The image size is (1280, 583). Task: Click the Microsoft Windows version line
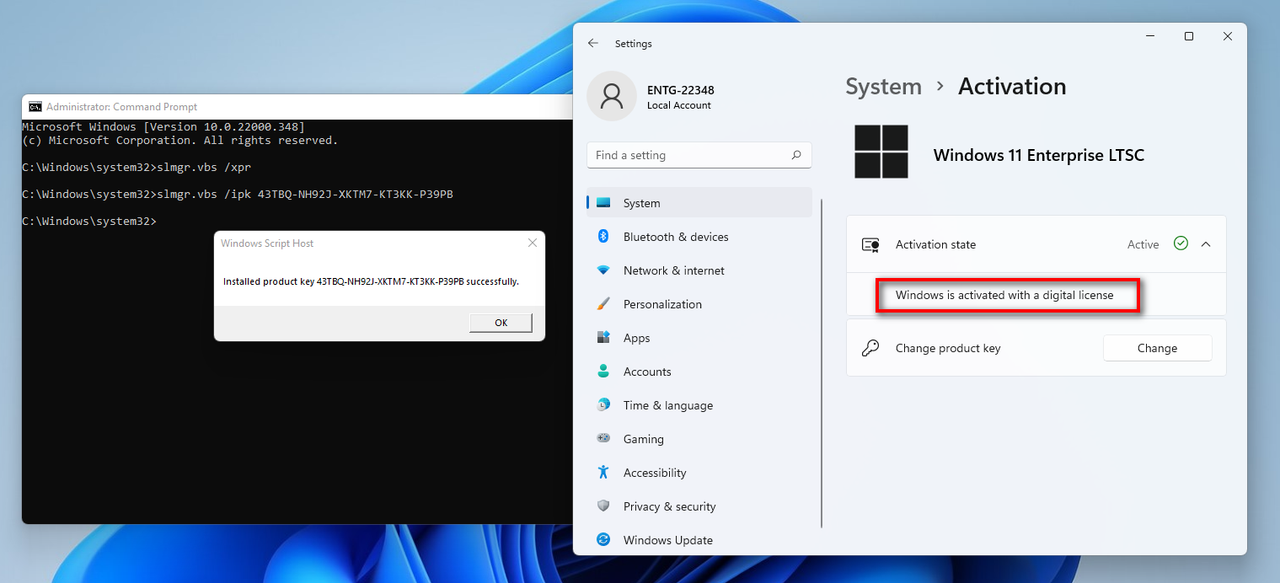164,127
